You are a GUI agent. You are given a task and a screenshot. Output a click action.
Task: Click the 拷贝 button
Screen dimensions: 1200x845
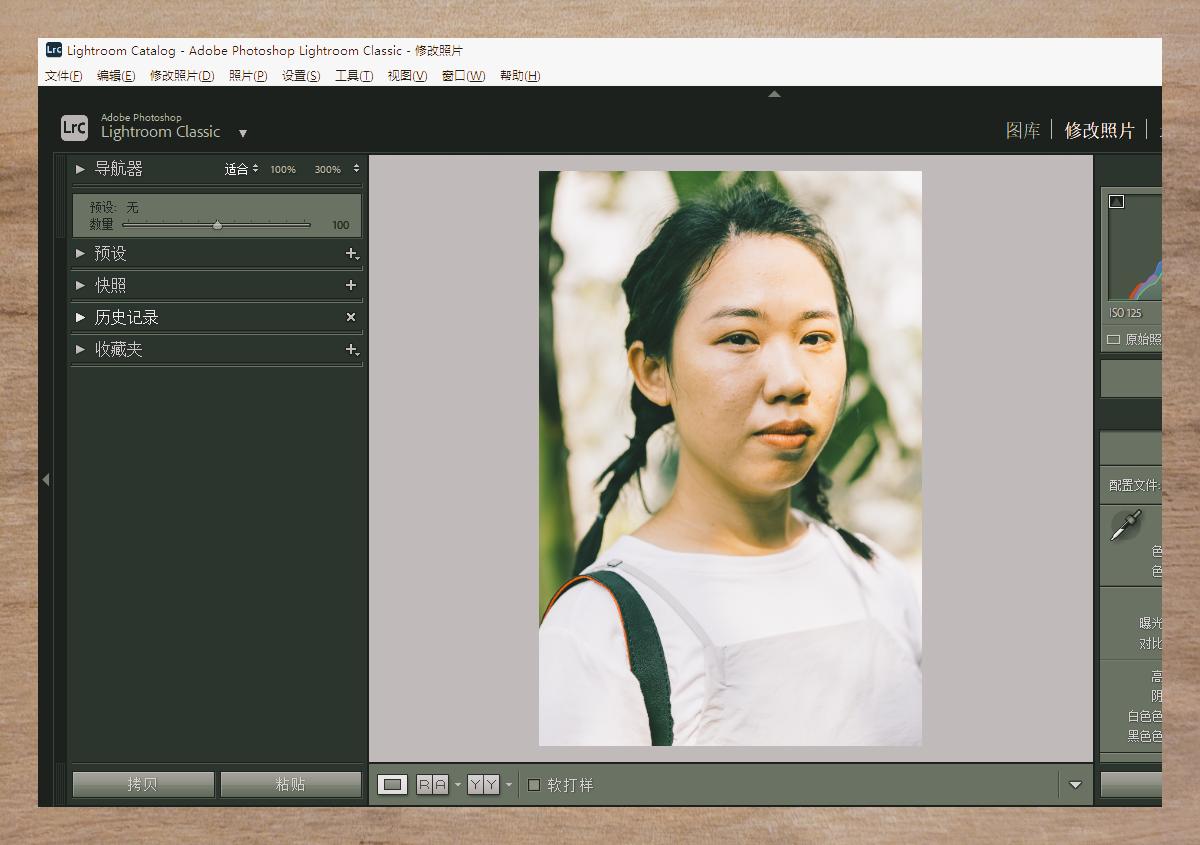click(143, 785)
